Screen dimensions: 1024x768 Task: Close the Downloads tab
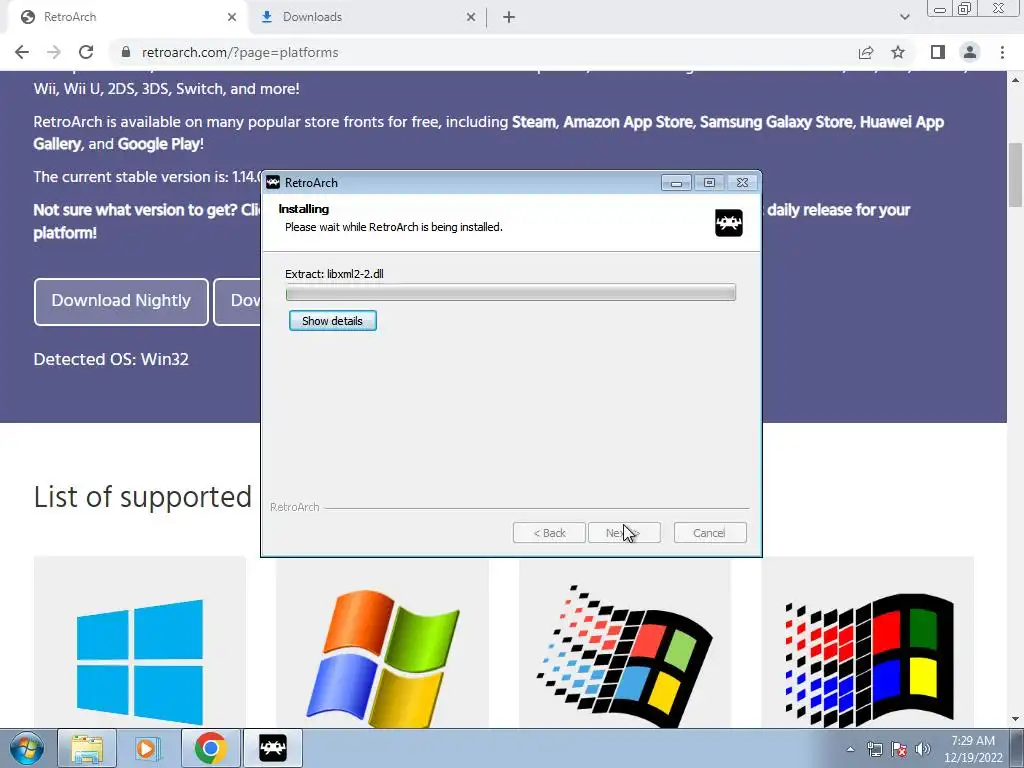pos(471,17)
